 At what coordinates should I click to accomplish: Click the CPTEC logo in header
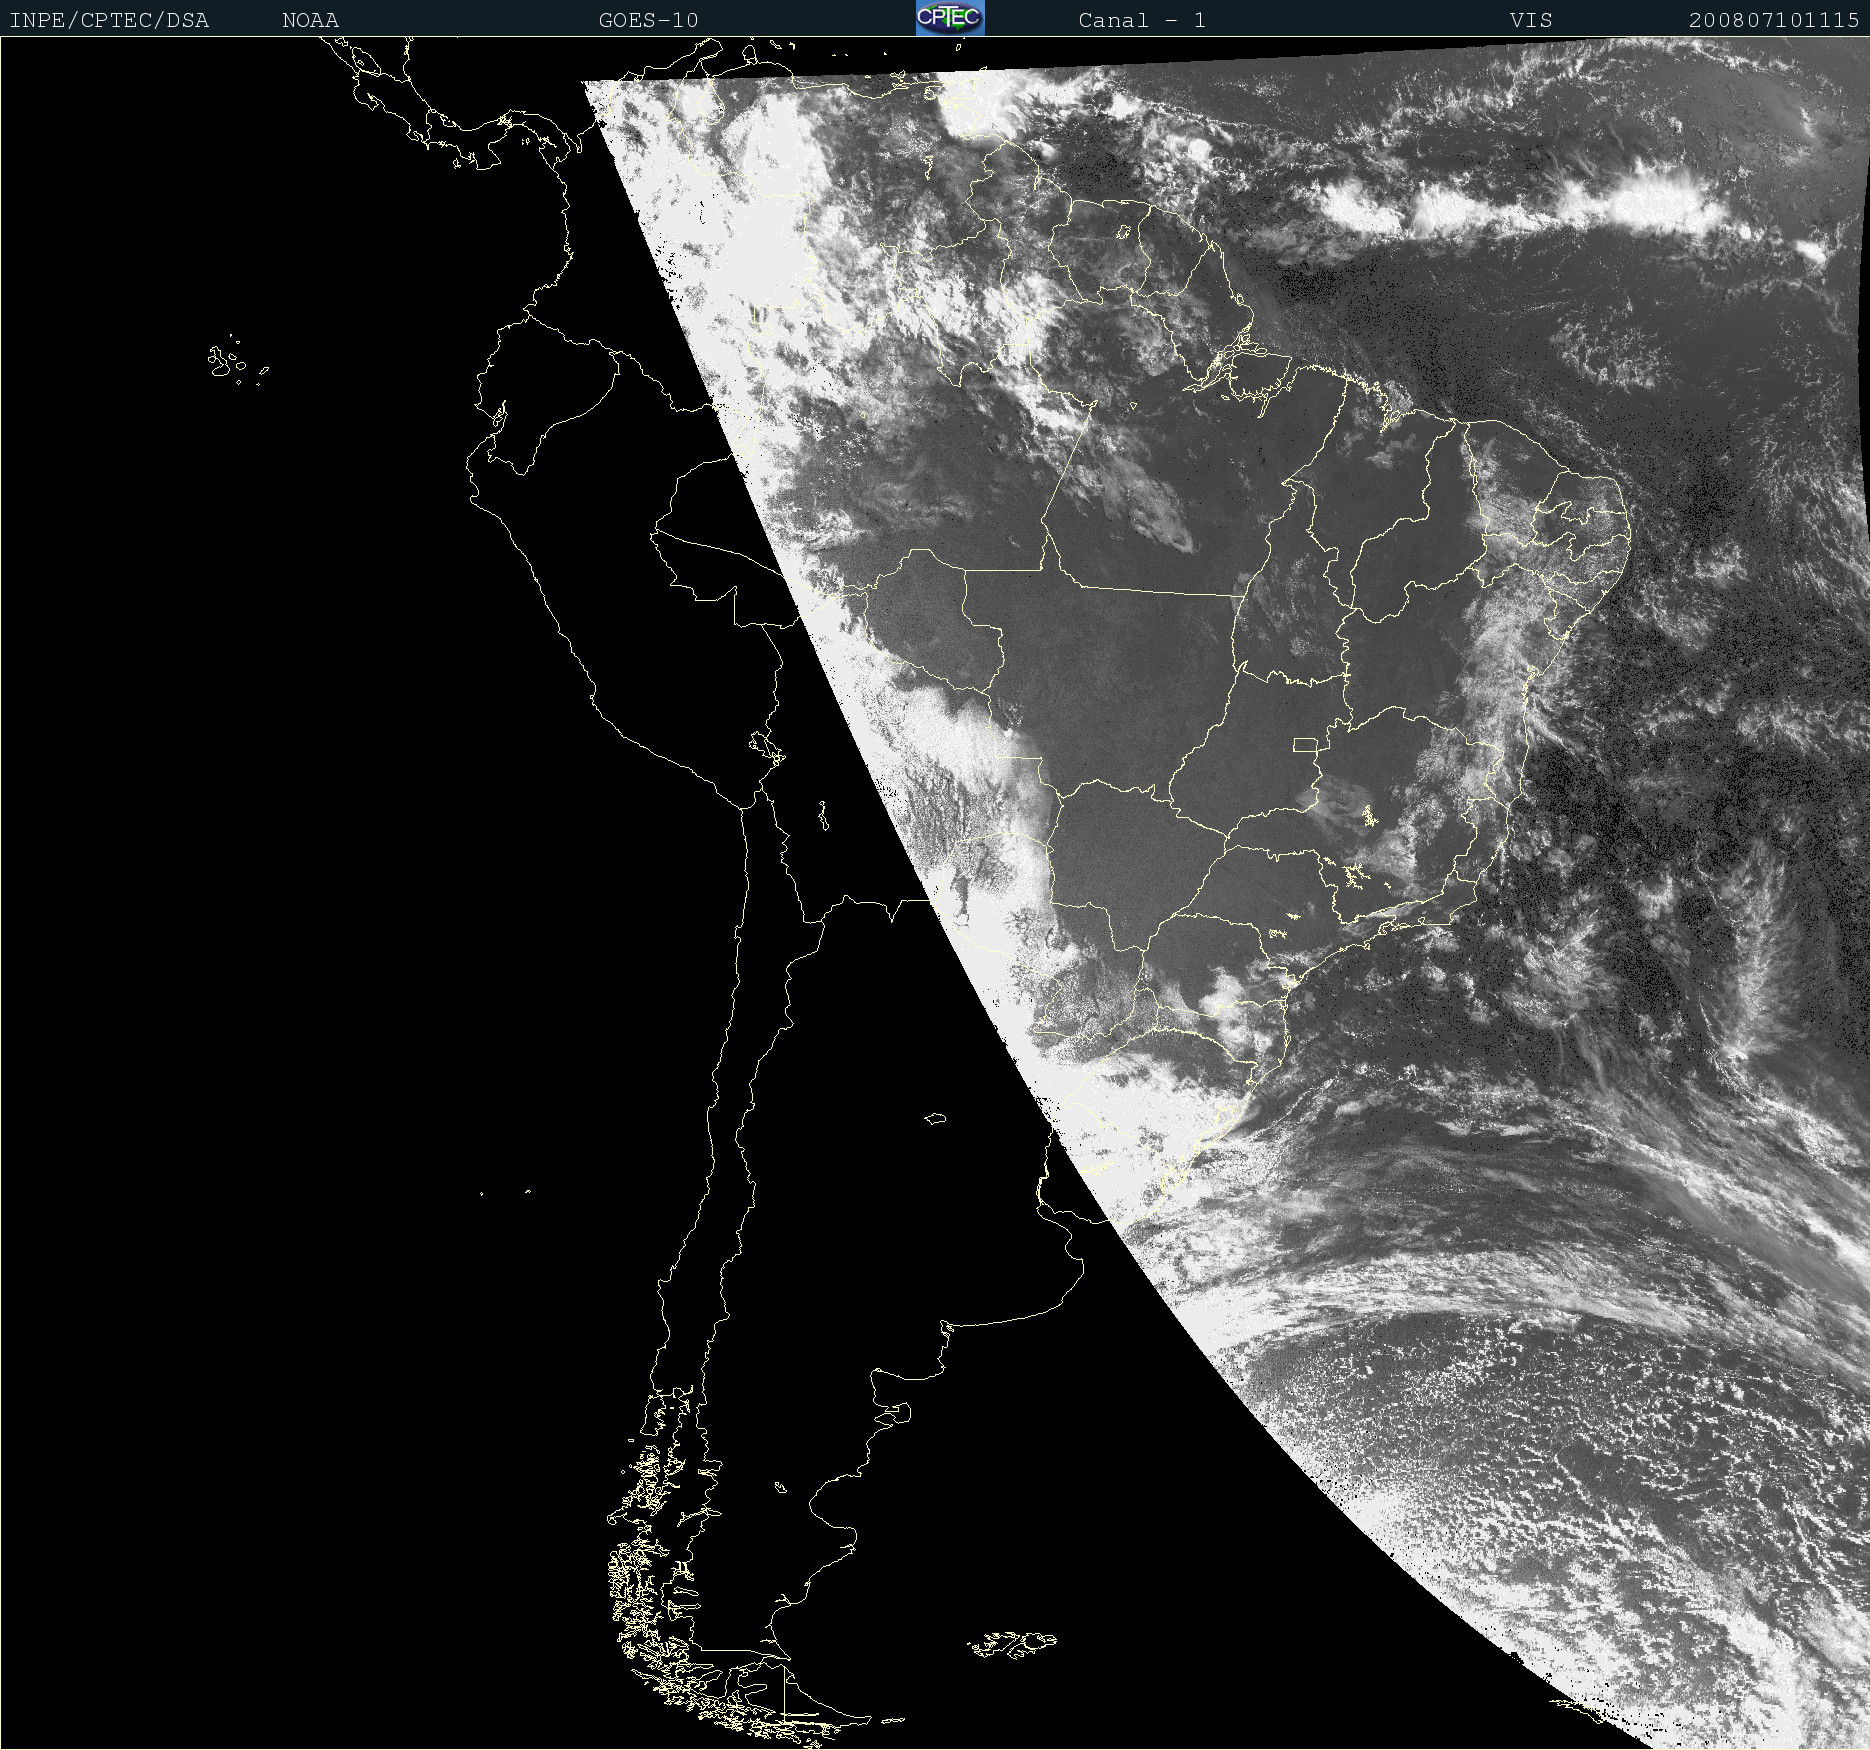950,18
